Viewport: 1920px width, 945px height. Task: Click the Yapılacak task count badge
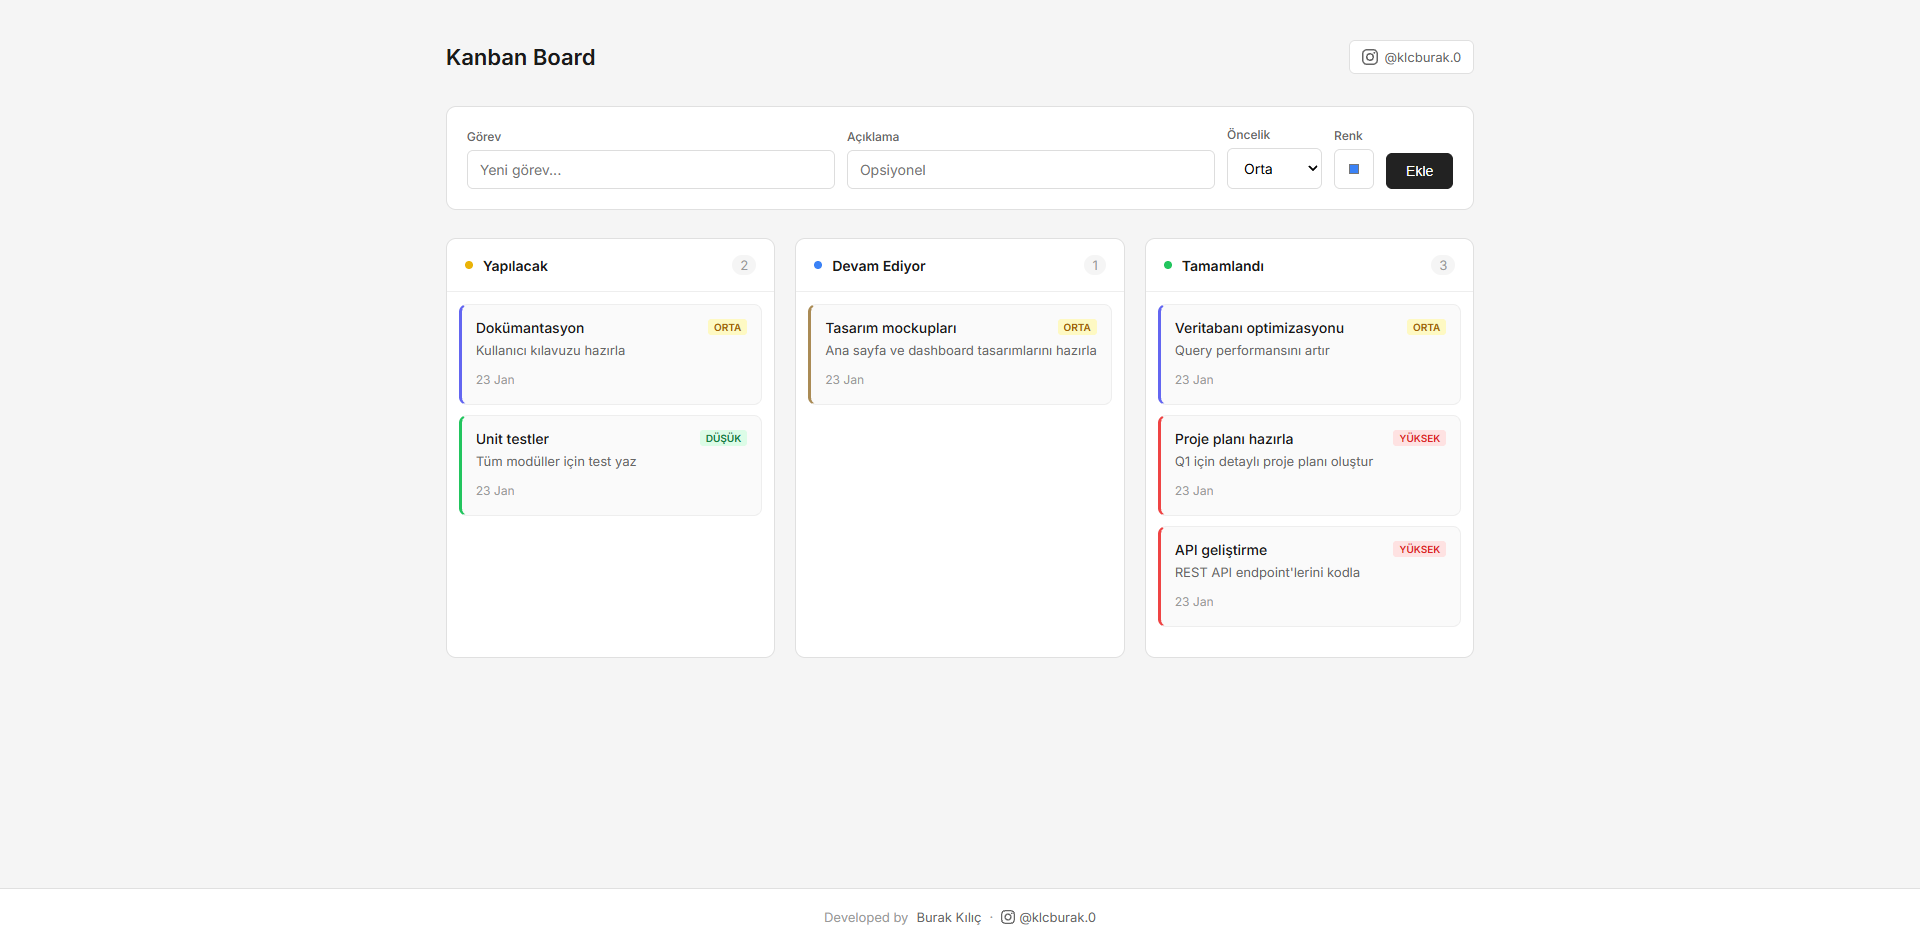point(743,265)
